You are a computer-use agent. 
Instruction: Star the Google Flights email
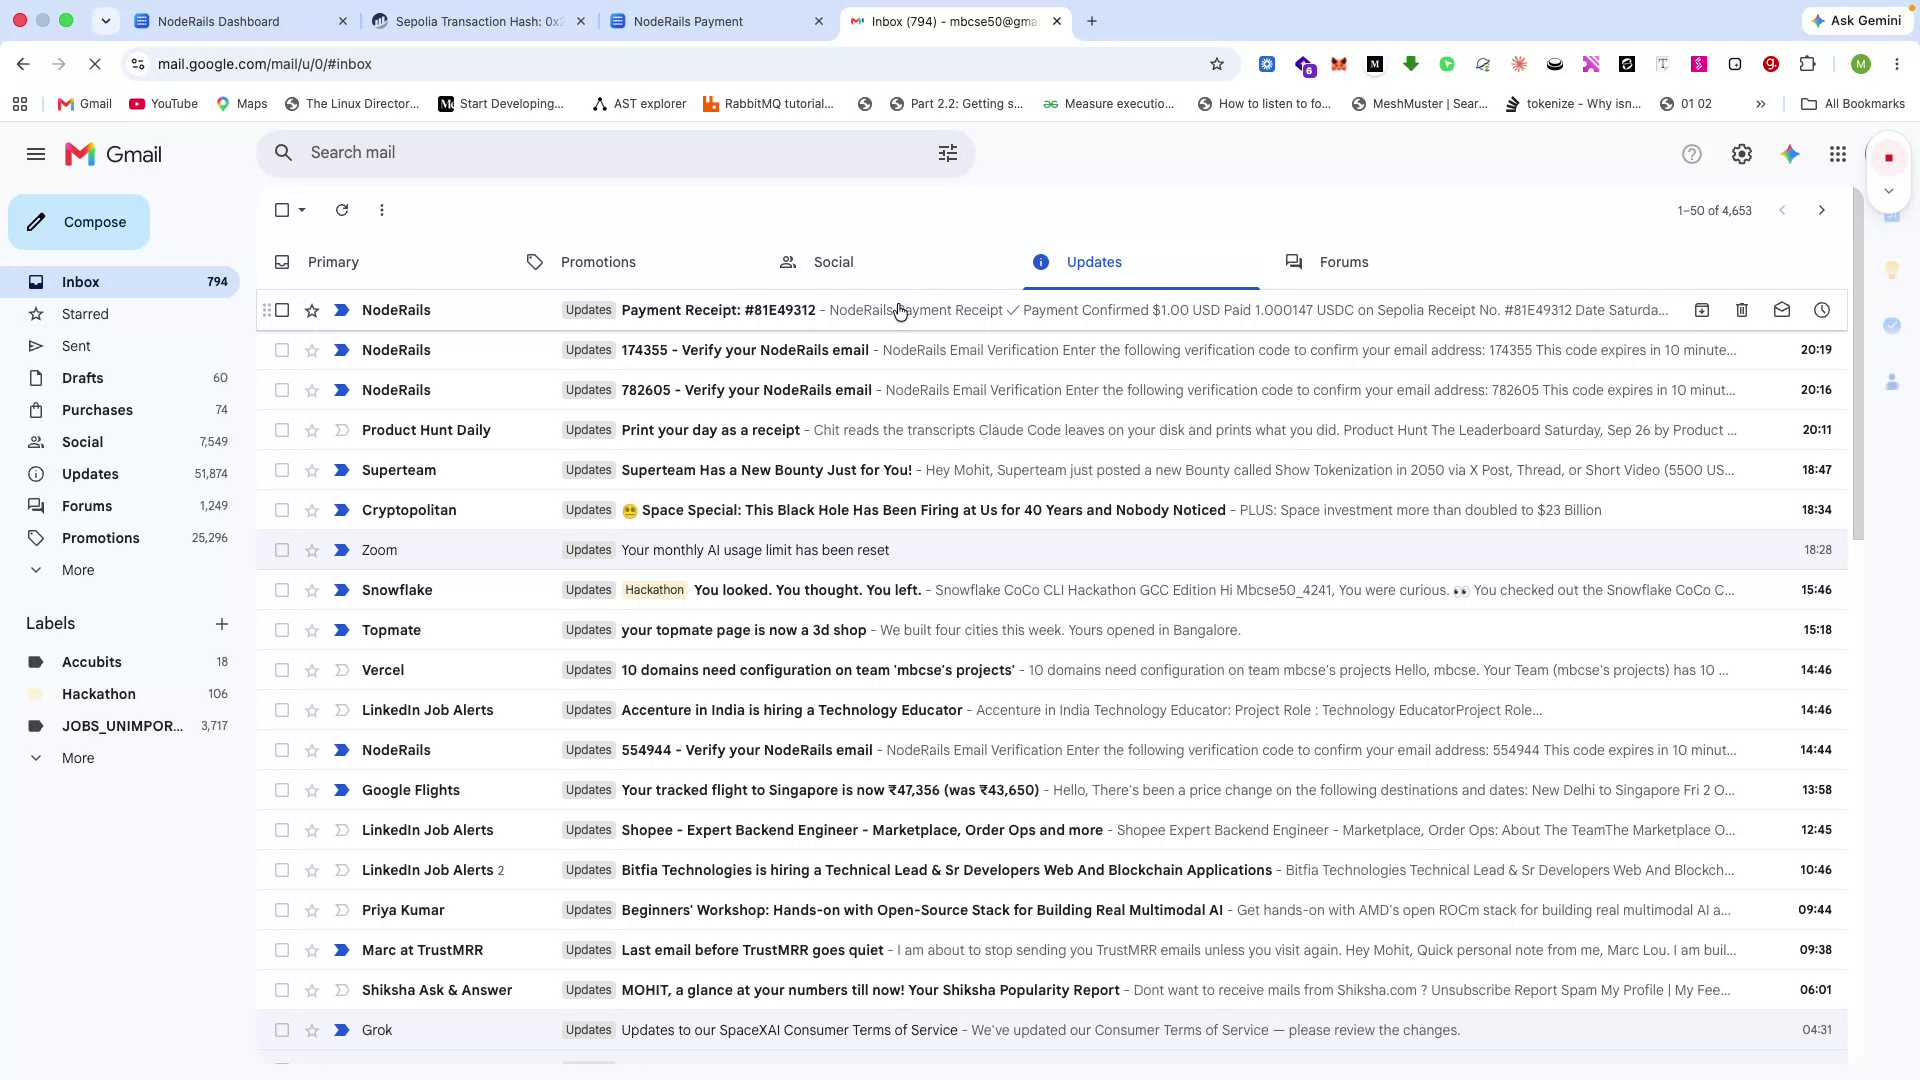click(x=312, y=790)
